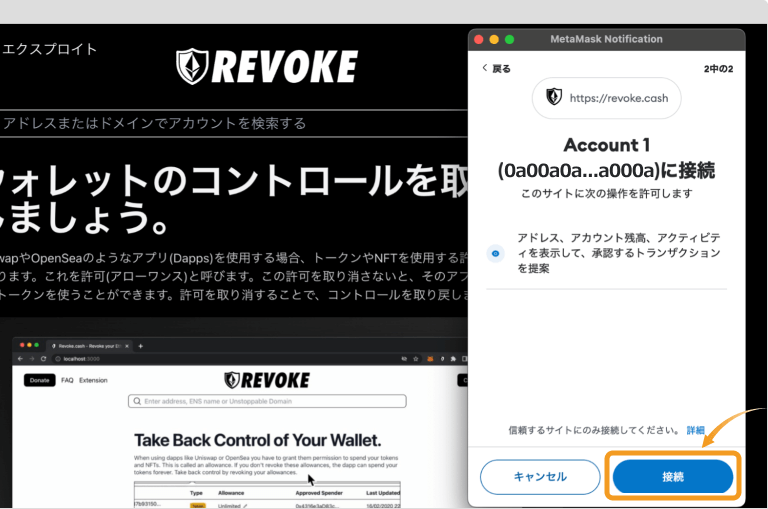The image size is (768, 509).
Task: Click the 2中の2 step indicator text
Action: point(719,69)
